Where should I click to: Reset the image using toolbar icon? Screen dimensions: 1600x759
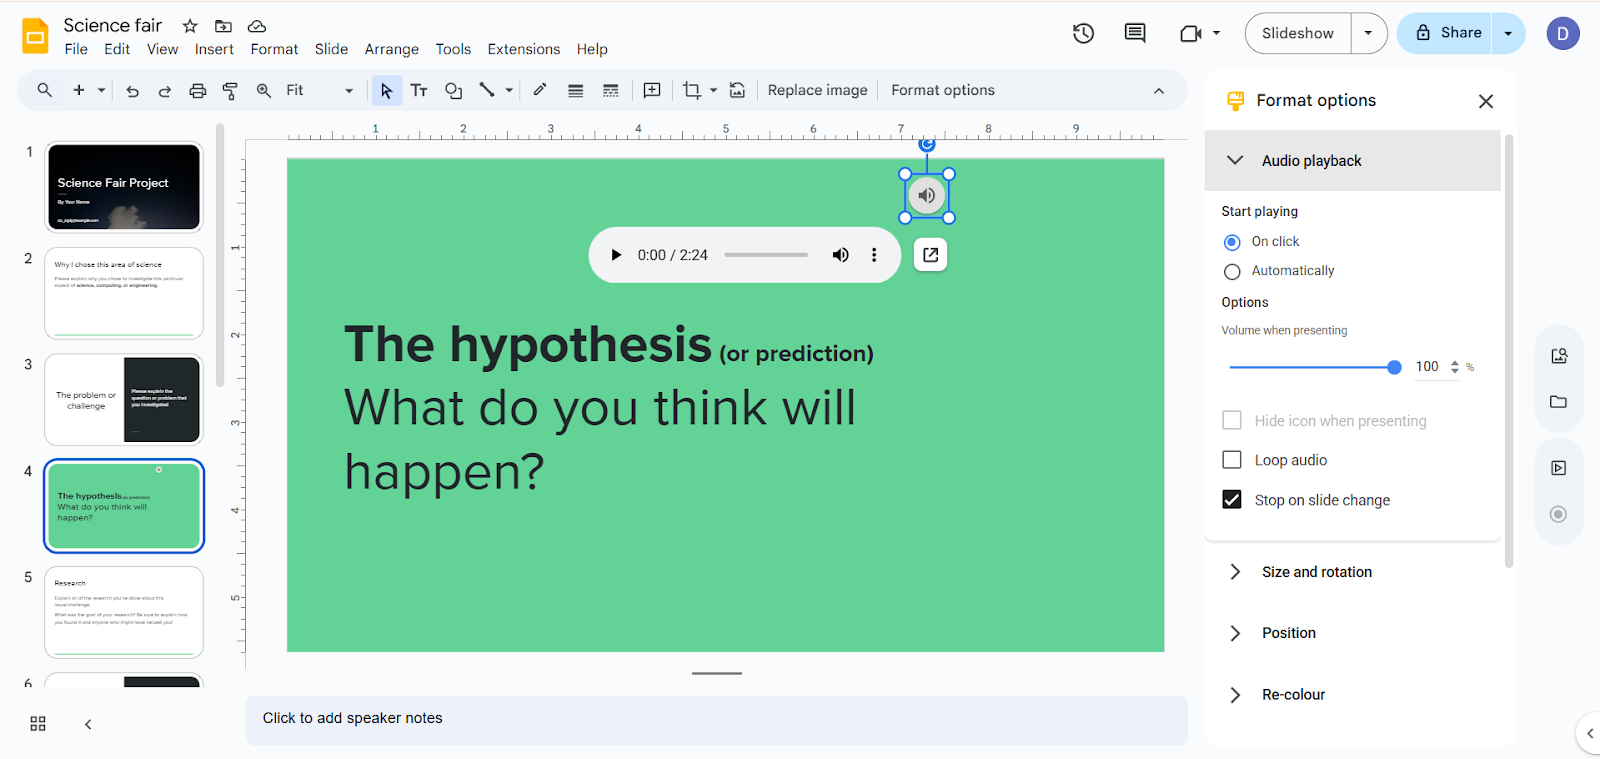coord(737,91)
